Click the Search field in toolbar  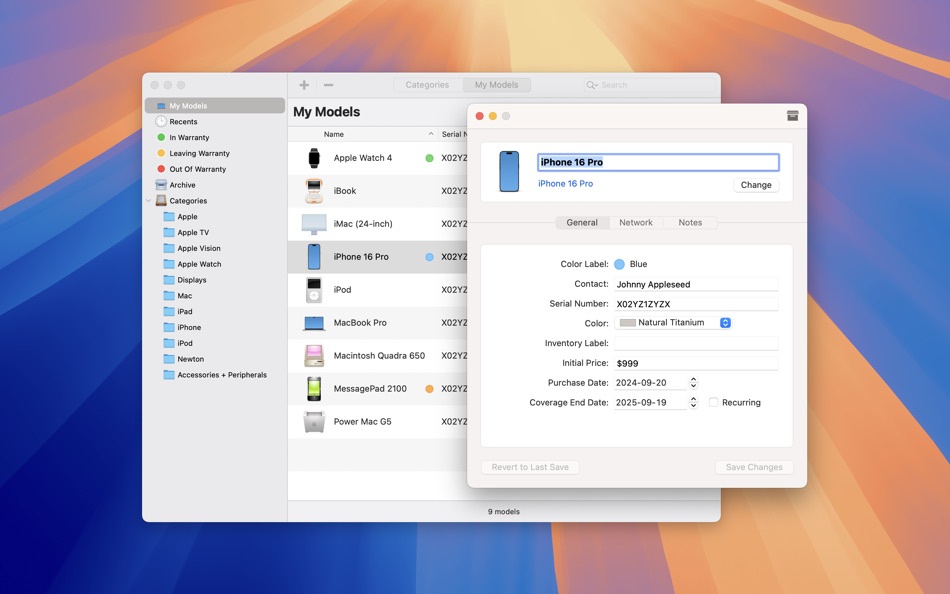[649, 85]
